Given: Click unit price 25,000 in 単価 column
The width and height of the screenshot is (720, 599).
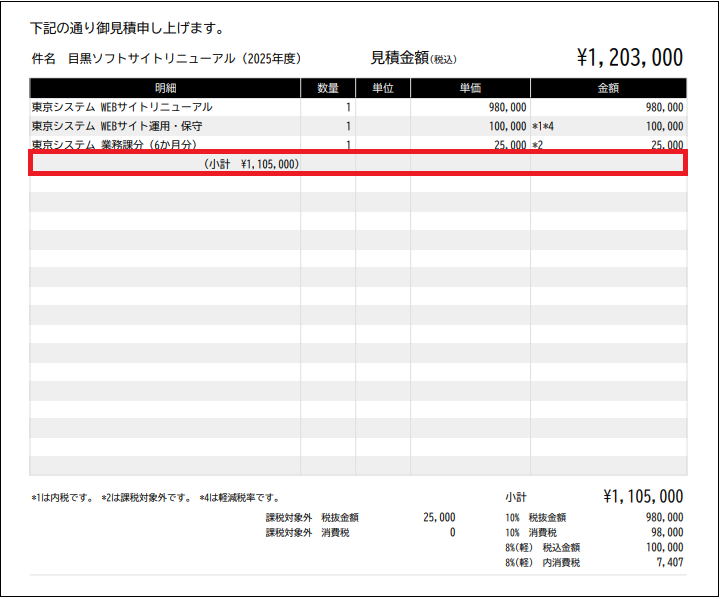Looking at the screenshot, I should pyautogui.click(x=510, y=145).
